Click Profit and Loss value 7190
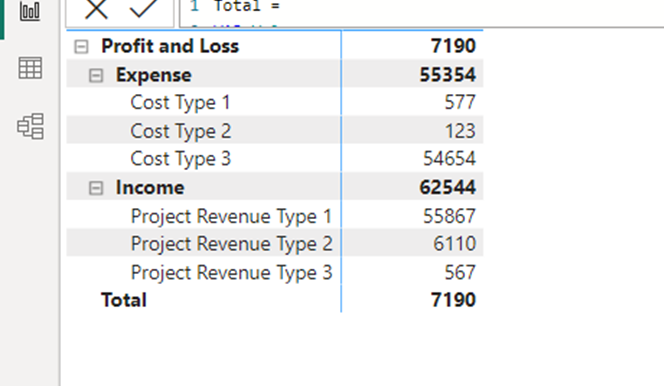 [x=454, y=46]
